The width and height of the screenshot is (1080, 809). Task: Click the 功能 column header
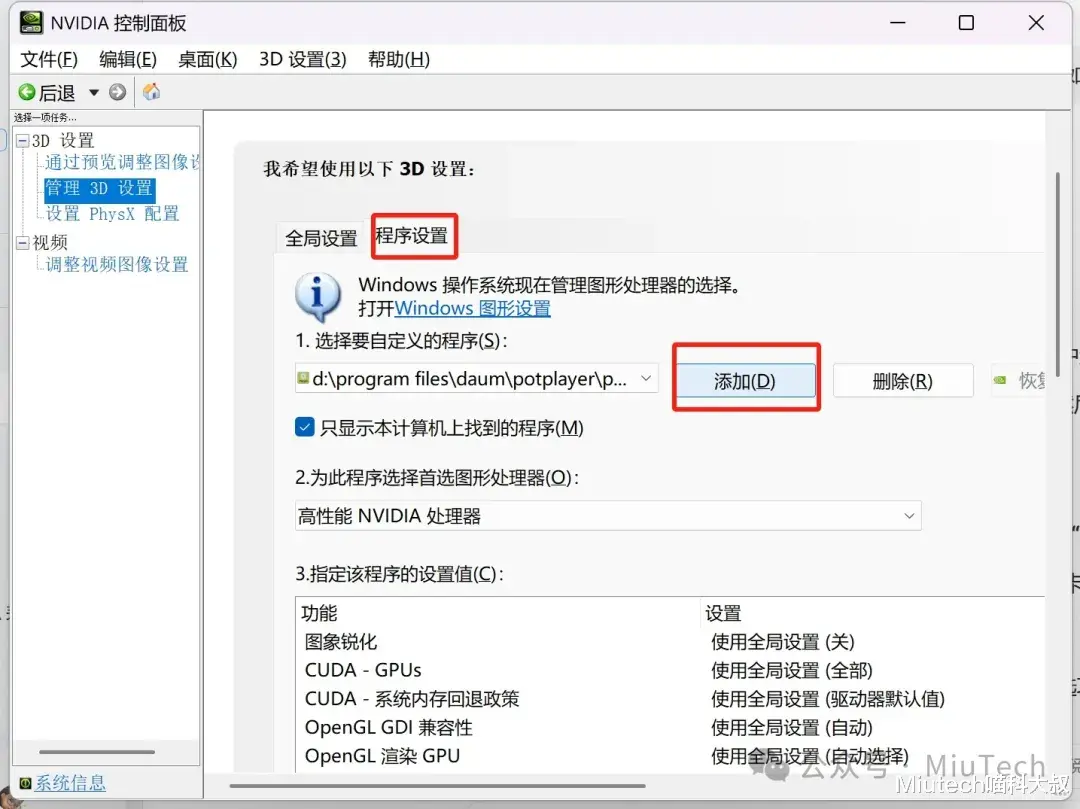(319, 613)
